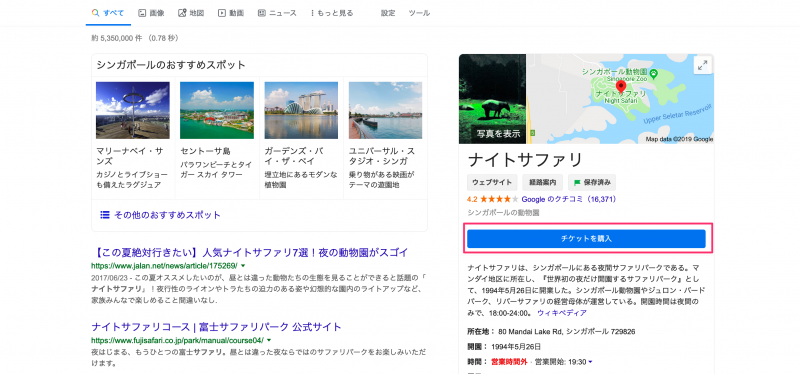Click the blue チケットを購入 button

tap(586, 239)
